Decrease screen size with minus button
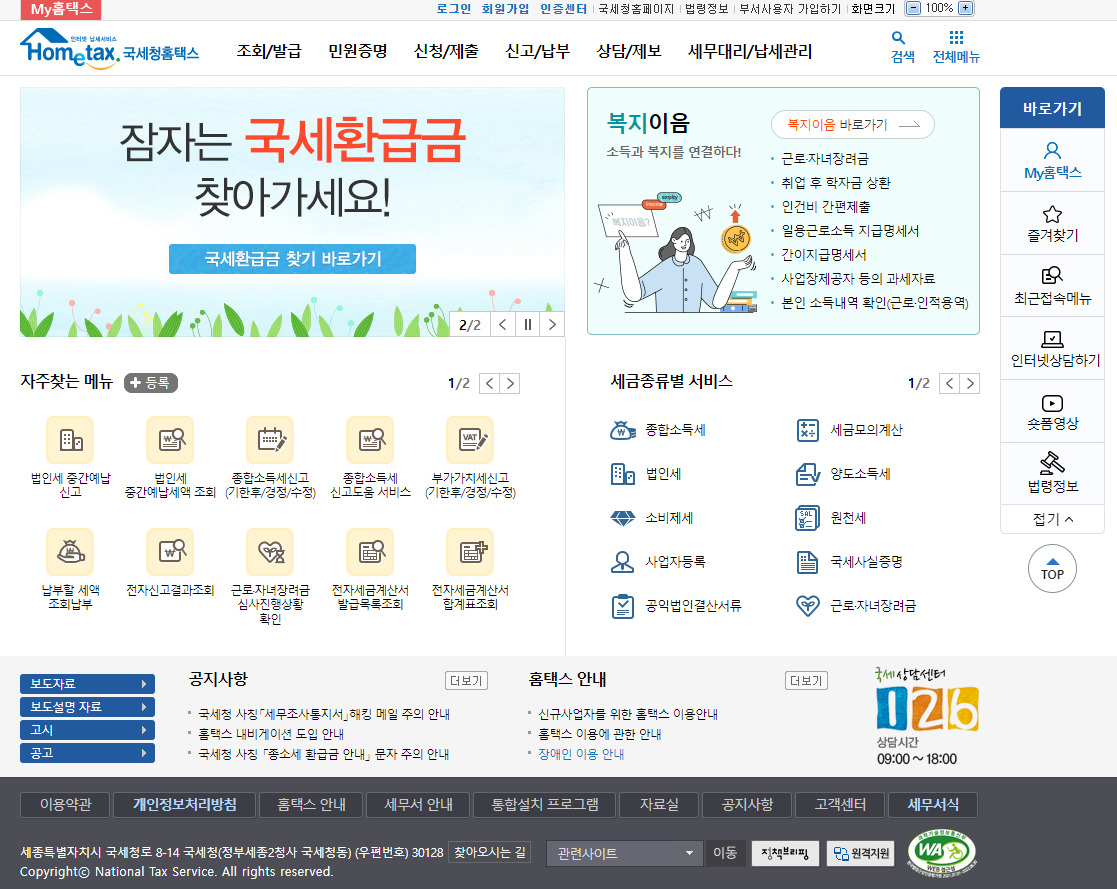 pyautogui.click(x=912, y=8)
